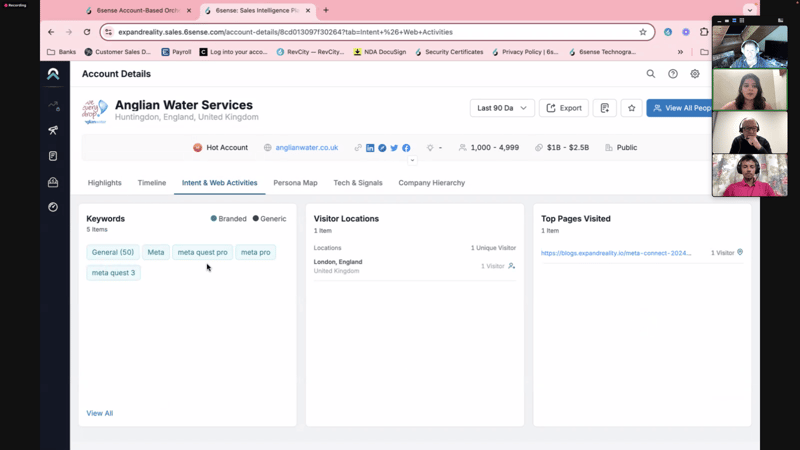Click the search magnifier icon
This screenshot has width=800, height=450.
coord(651,74)
